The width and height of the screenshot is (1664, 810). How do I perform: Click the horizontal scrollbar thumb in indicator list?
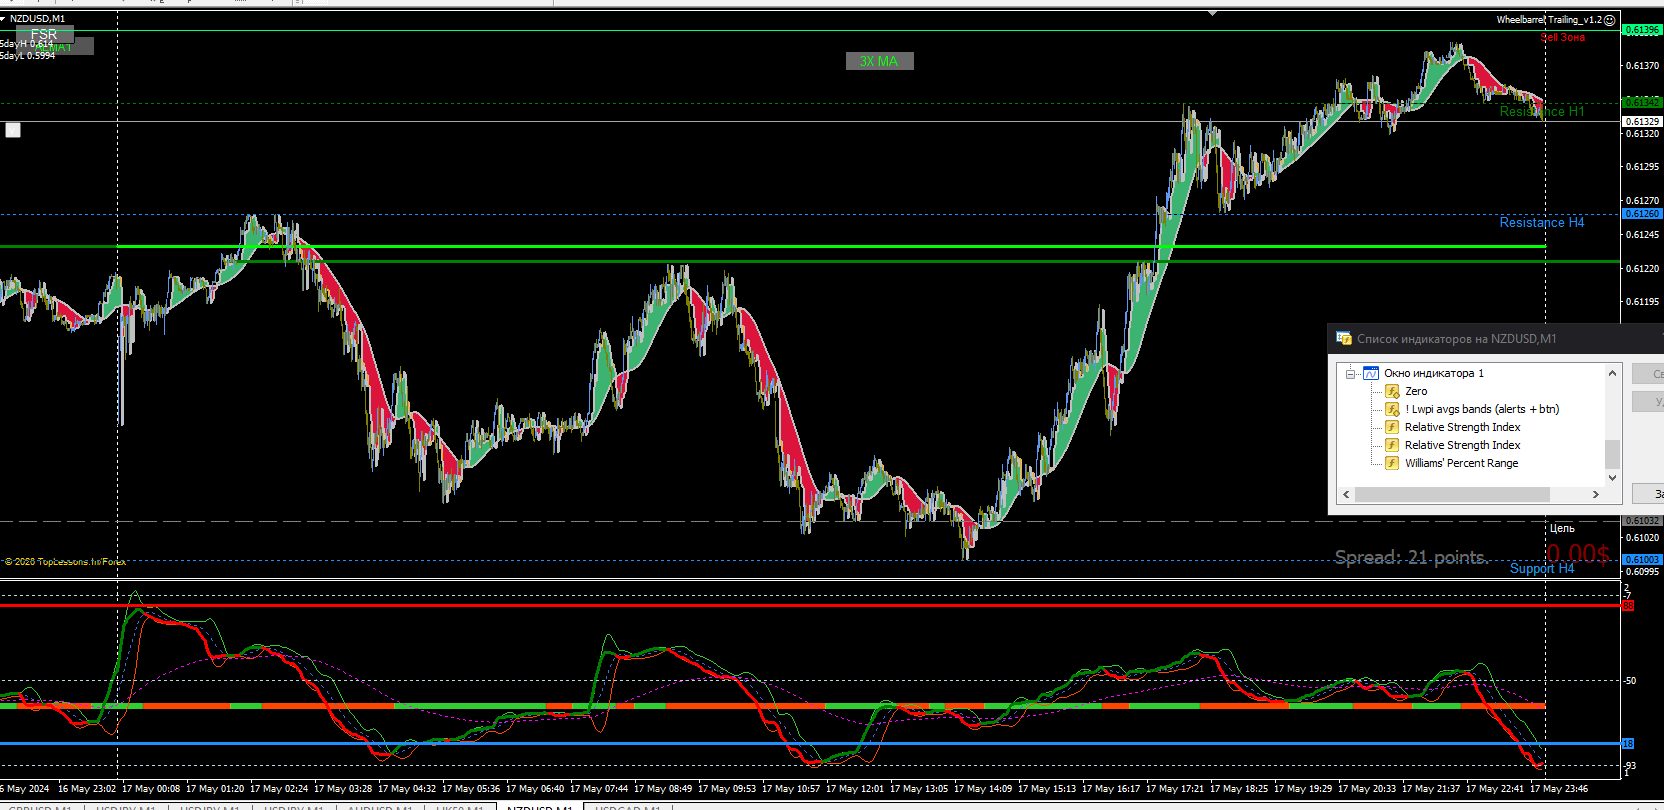(x=1452, y=494)
